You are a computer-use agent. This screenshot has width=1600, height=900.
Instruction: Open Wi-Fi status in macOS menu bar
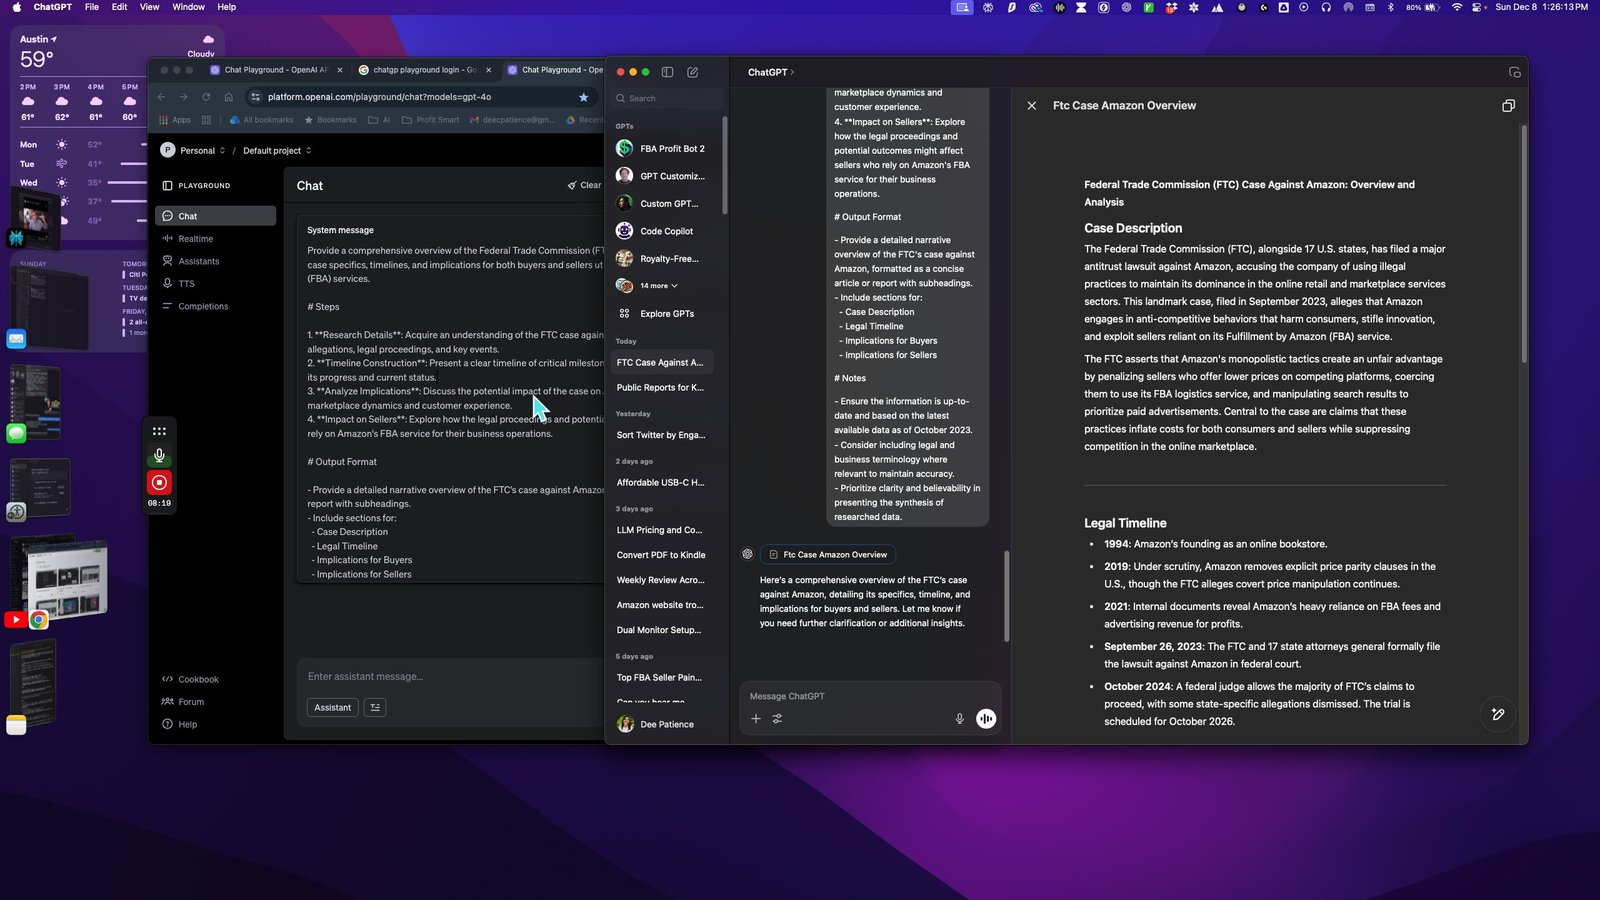tap(1457, 7)
